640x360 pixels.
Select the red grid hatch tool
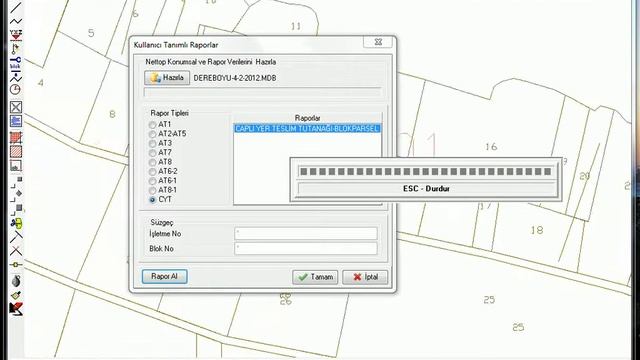point(16,138)
